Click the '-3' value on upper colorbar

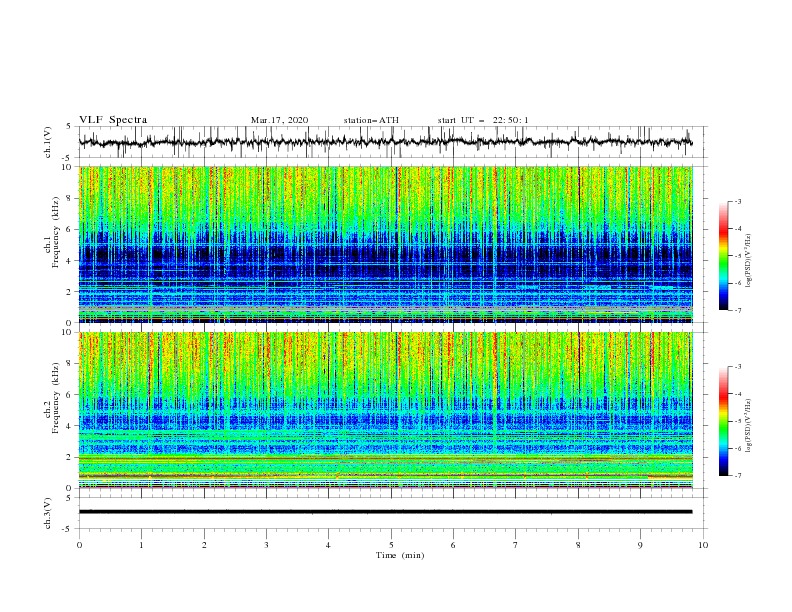[737, 201]
